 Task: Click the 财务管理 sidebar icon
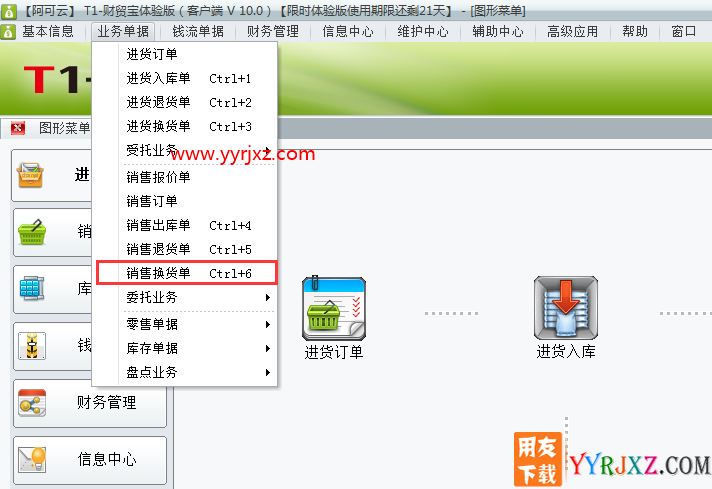pos(32,403)
